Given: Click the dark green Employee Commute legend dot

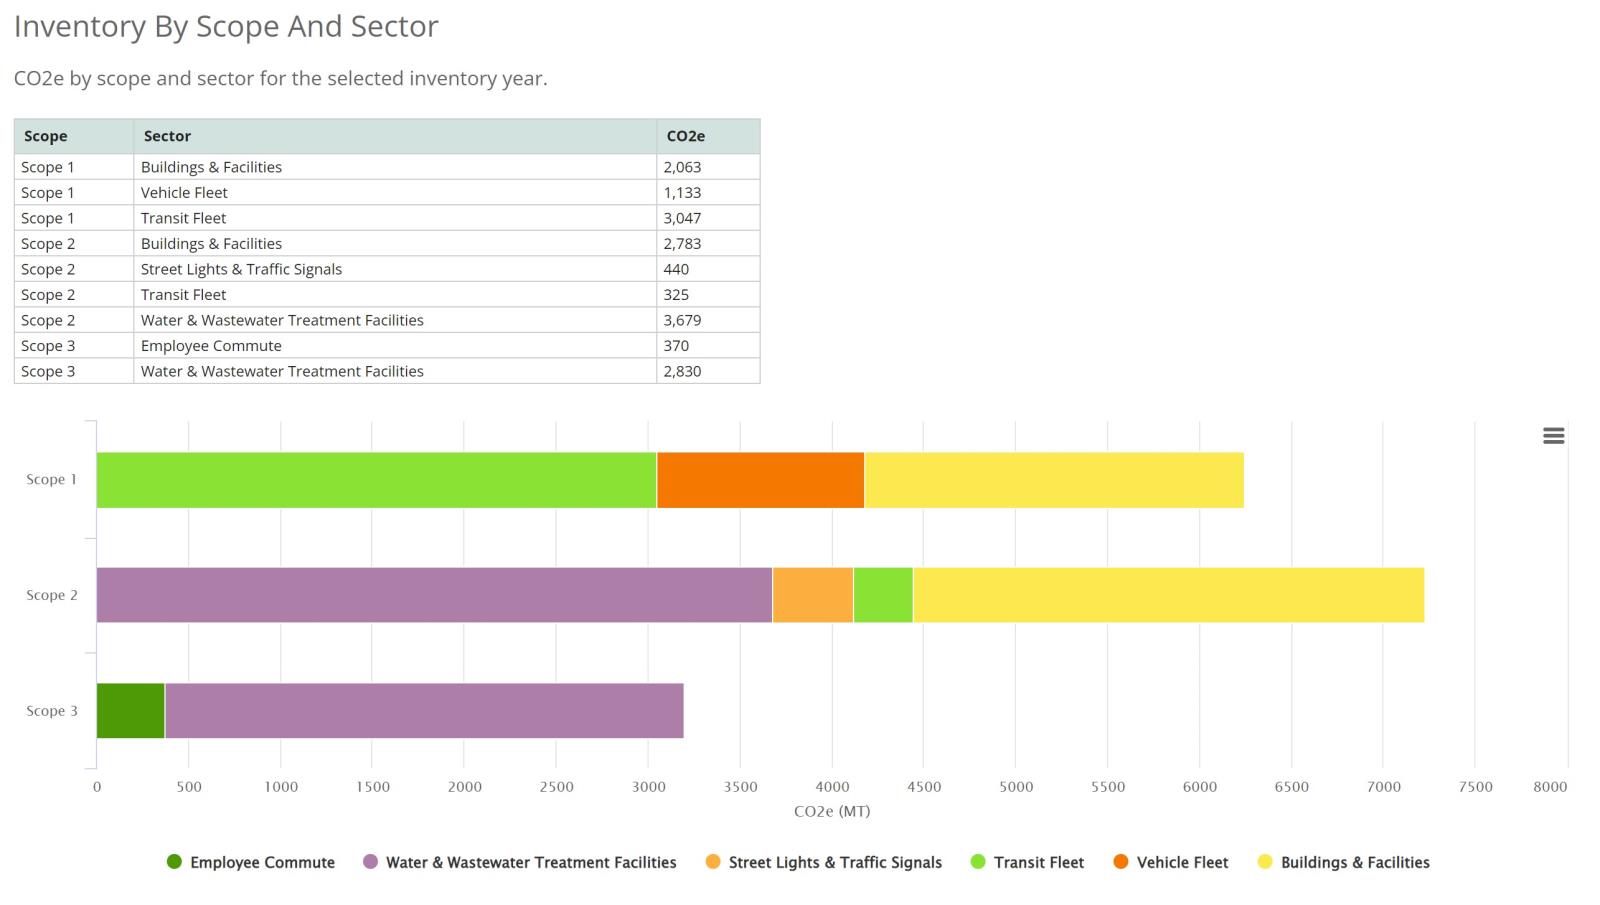Looking at the screenshot, I should tap(175, 861).
